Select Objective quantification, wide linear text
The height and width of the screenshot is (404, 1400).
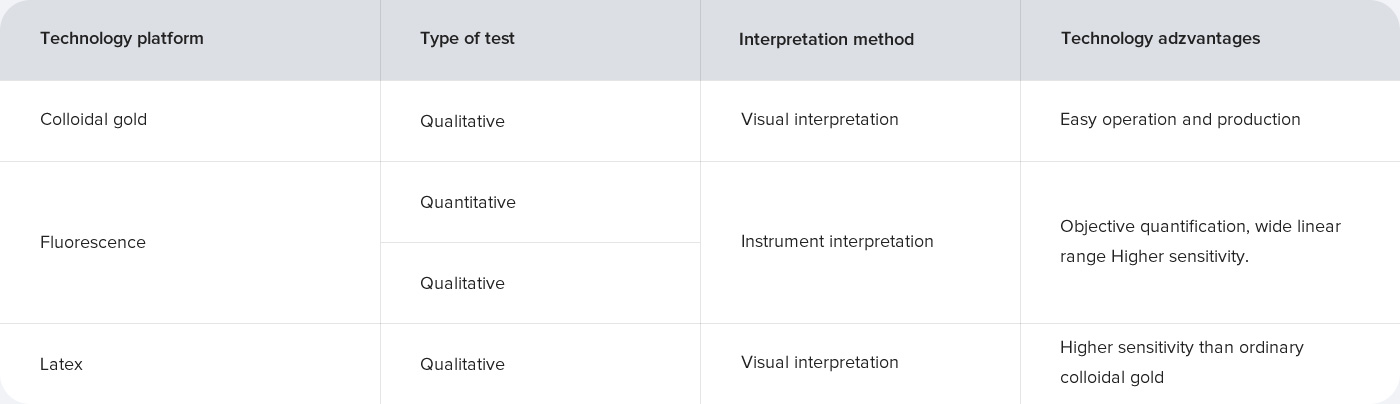point(1200,226)
